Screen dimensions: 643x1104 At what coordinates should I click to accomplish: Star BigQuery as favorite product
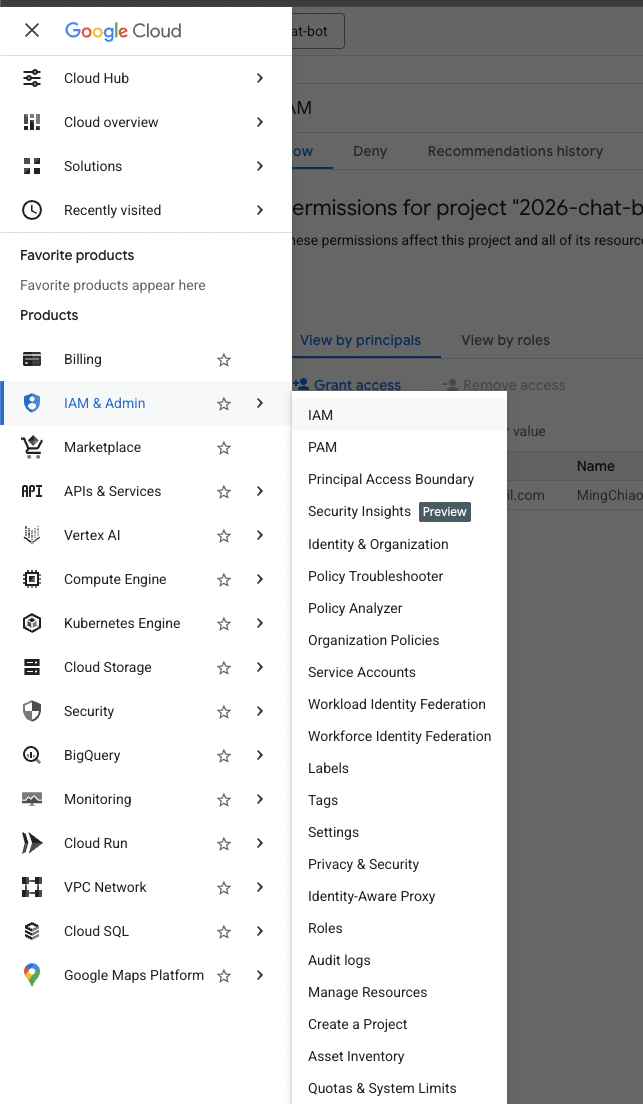[224, 755]
